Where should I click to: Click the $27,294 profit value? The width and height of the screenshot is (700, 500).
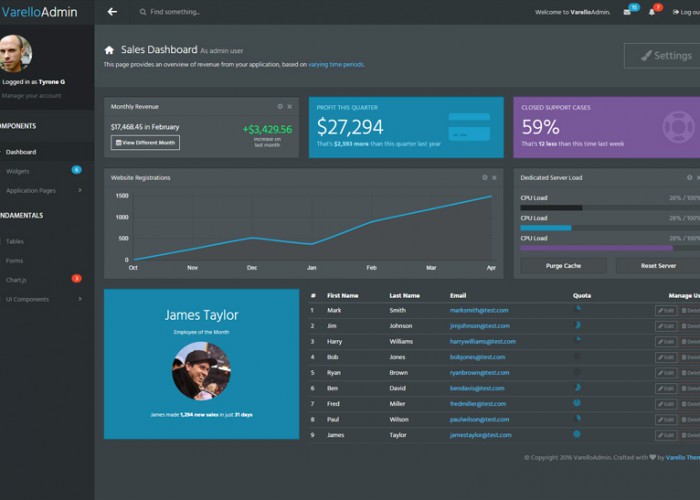[x=350, y=127]
